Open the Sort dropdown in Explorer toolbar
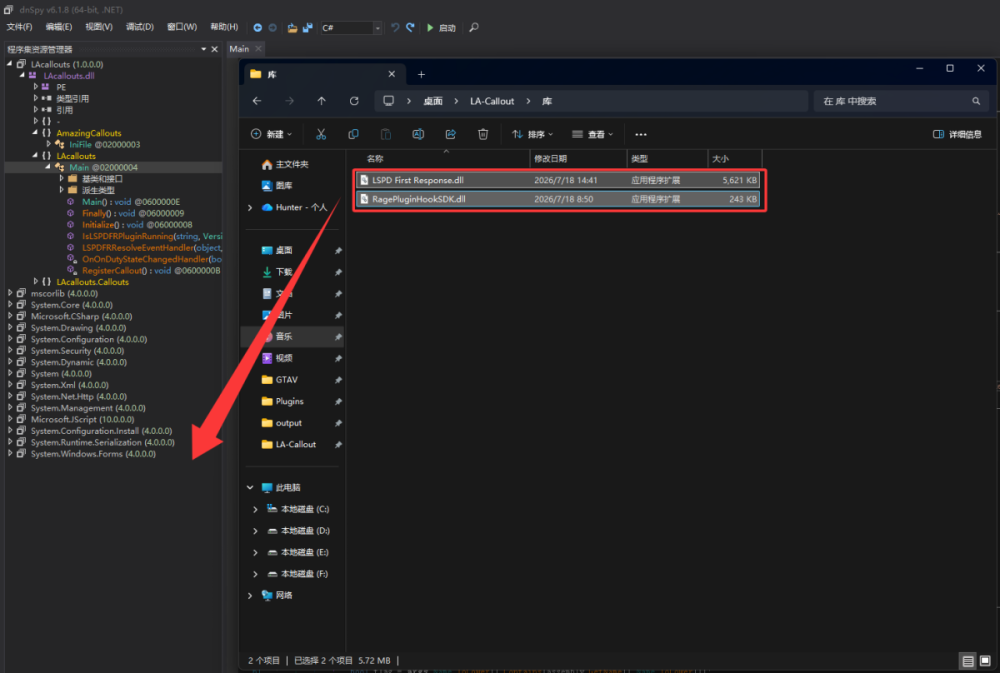 click(532, 134)
